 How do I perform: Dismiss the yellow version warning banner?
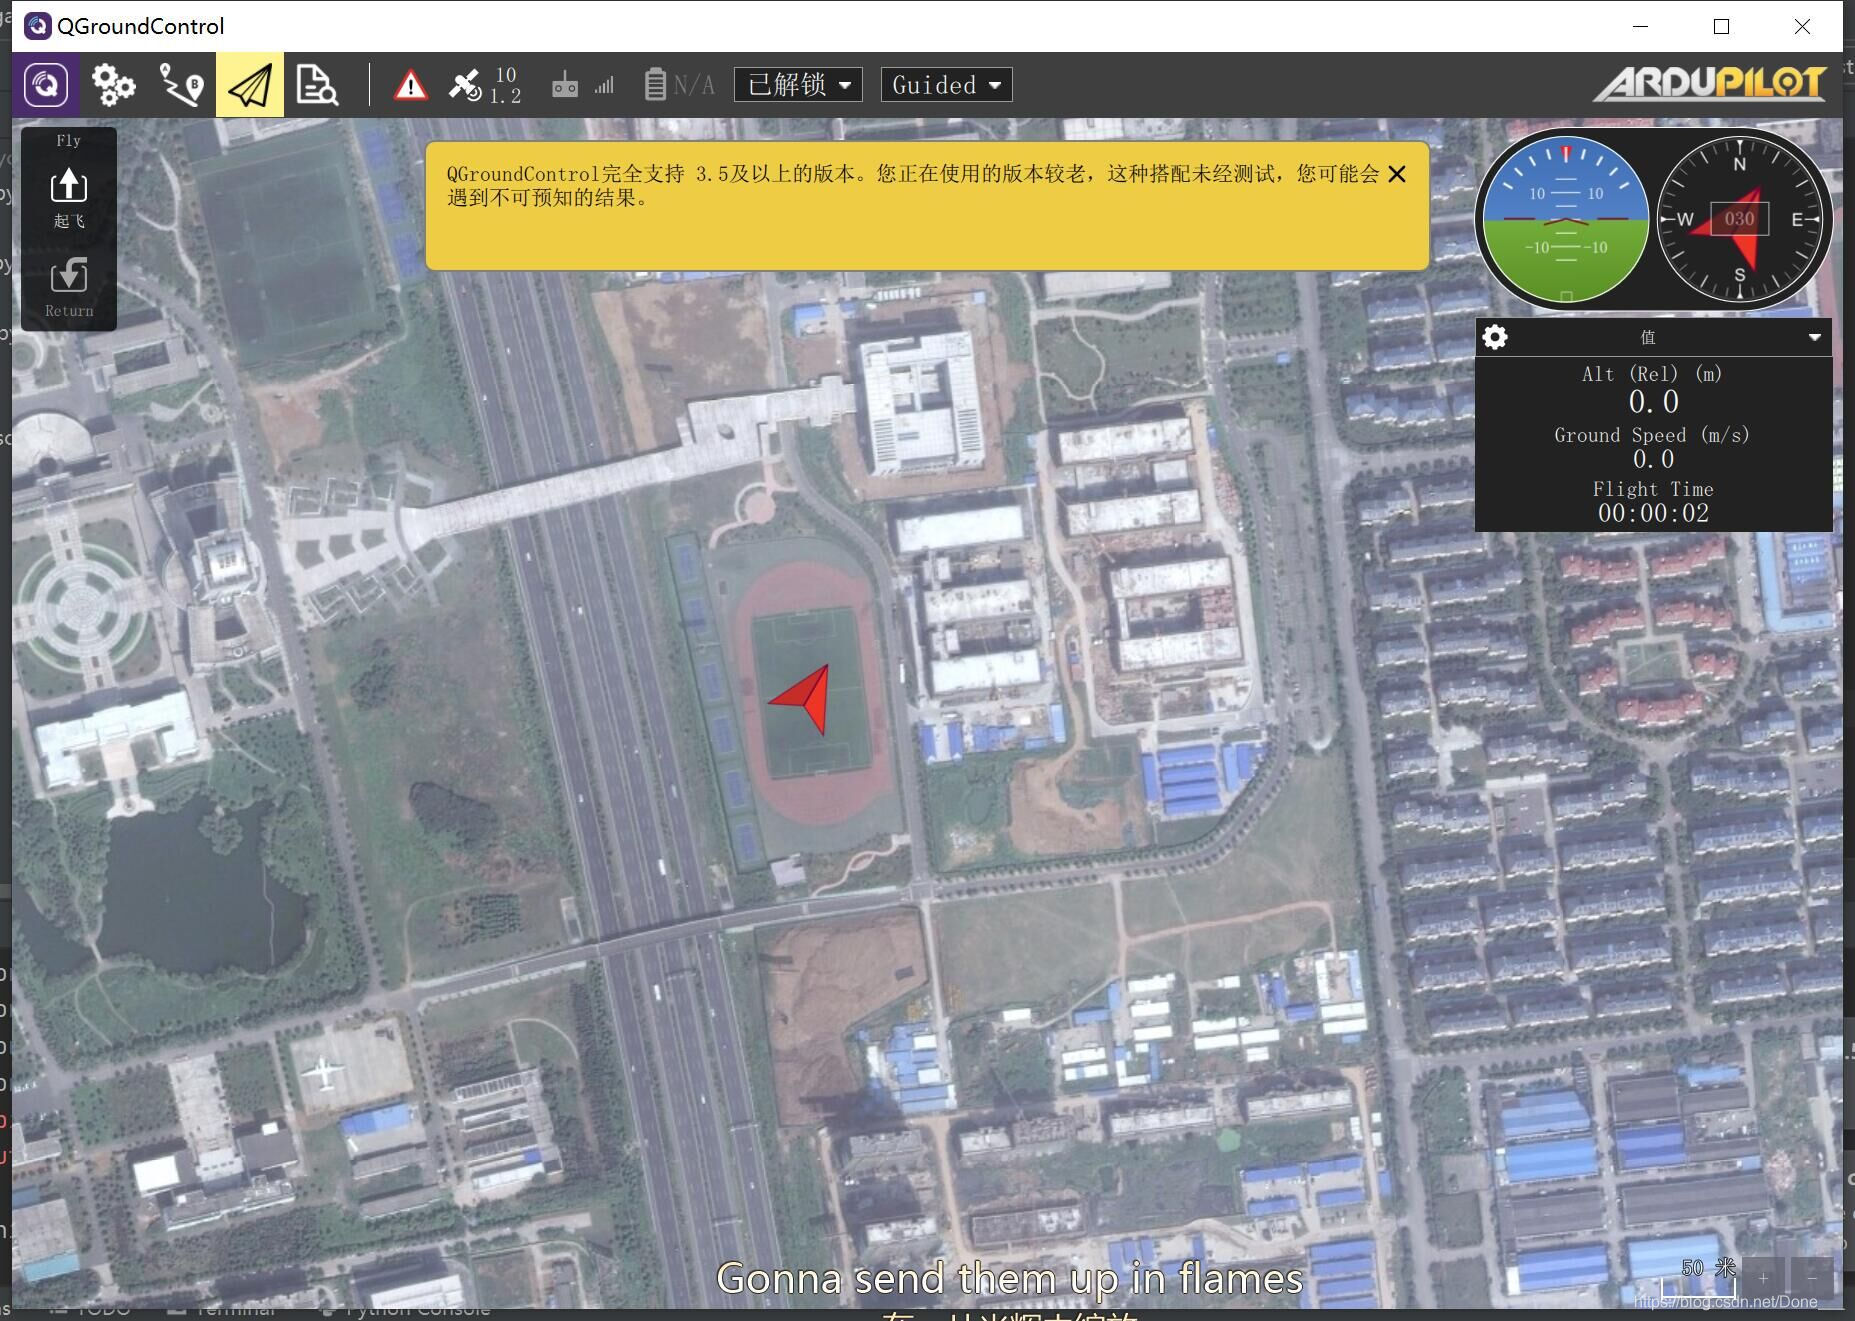pos(1397,174)
